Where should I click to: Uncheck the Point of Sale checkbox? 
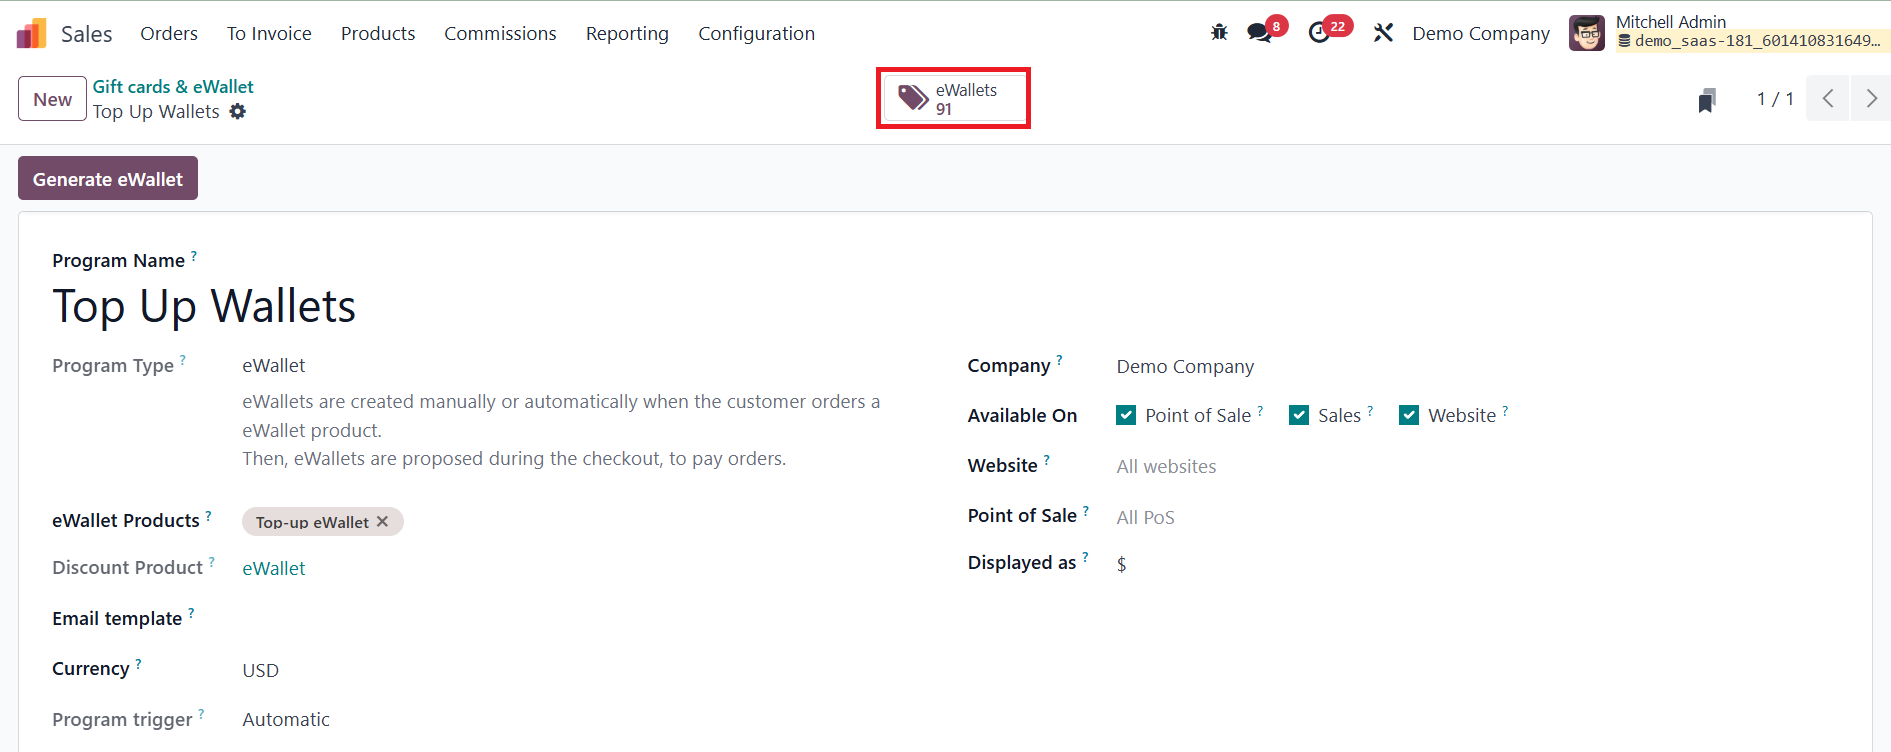pyautogui.click(x=1126, y=415)
